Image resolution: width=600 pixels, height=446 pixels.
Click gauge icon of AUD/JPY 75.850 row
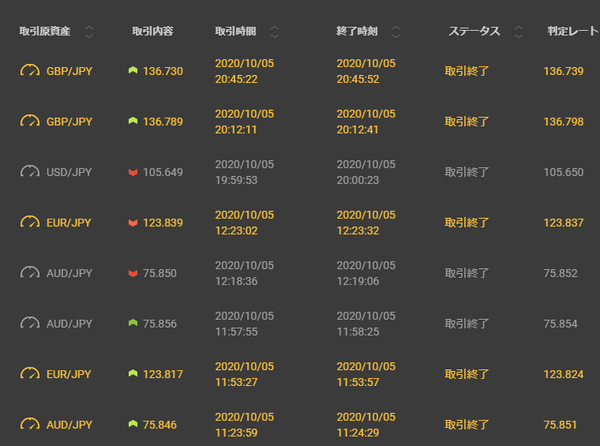click(30, 273)
